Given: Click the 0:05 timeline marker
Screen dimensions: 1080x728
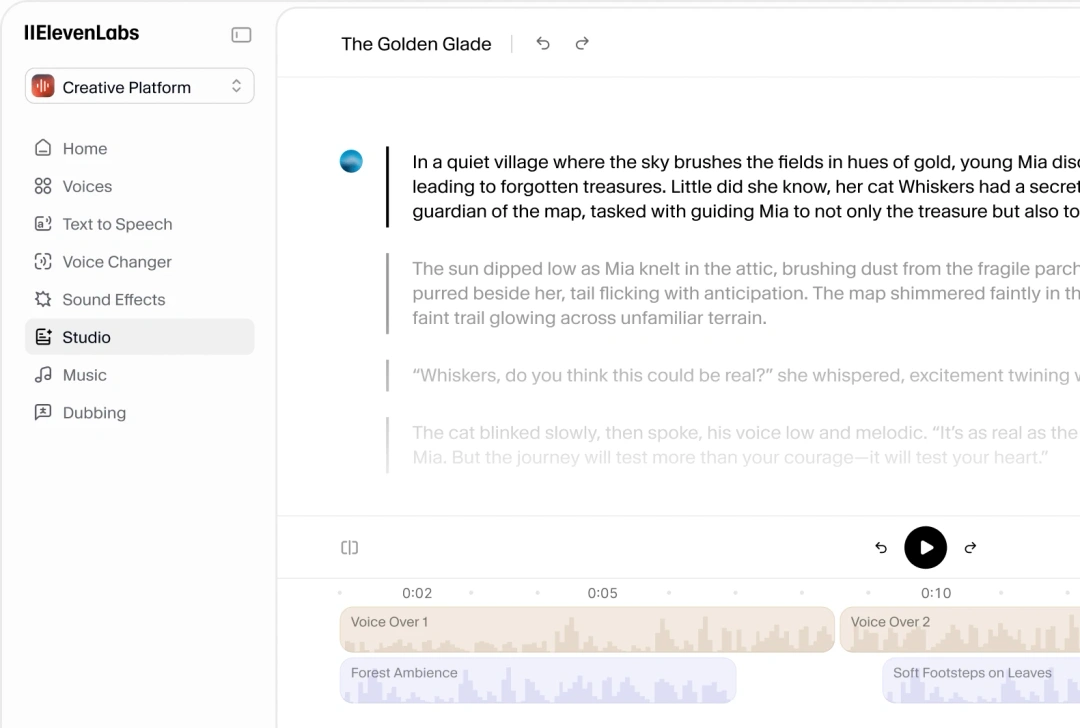Looking at the screenshot, I should (602, 593).
